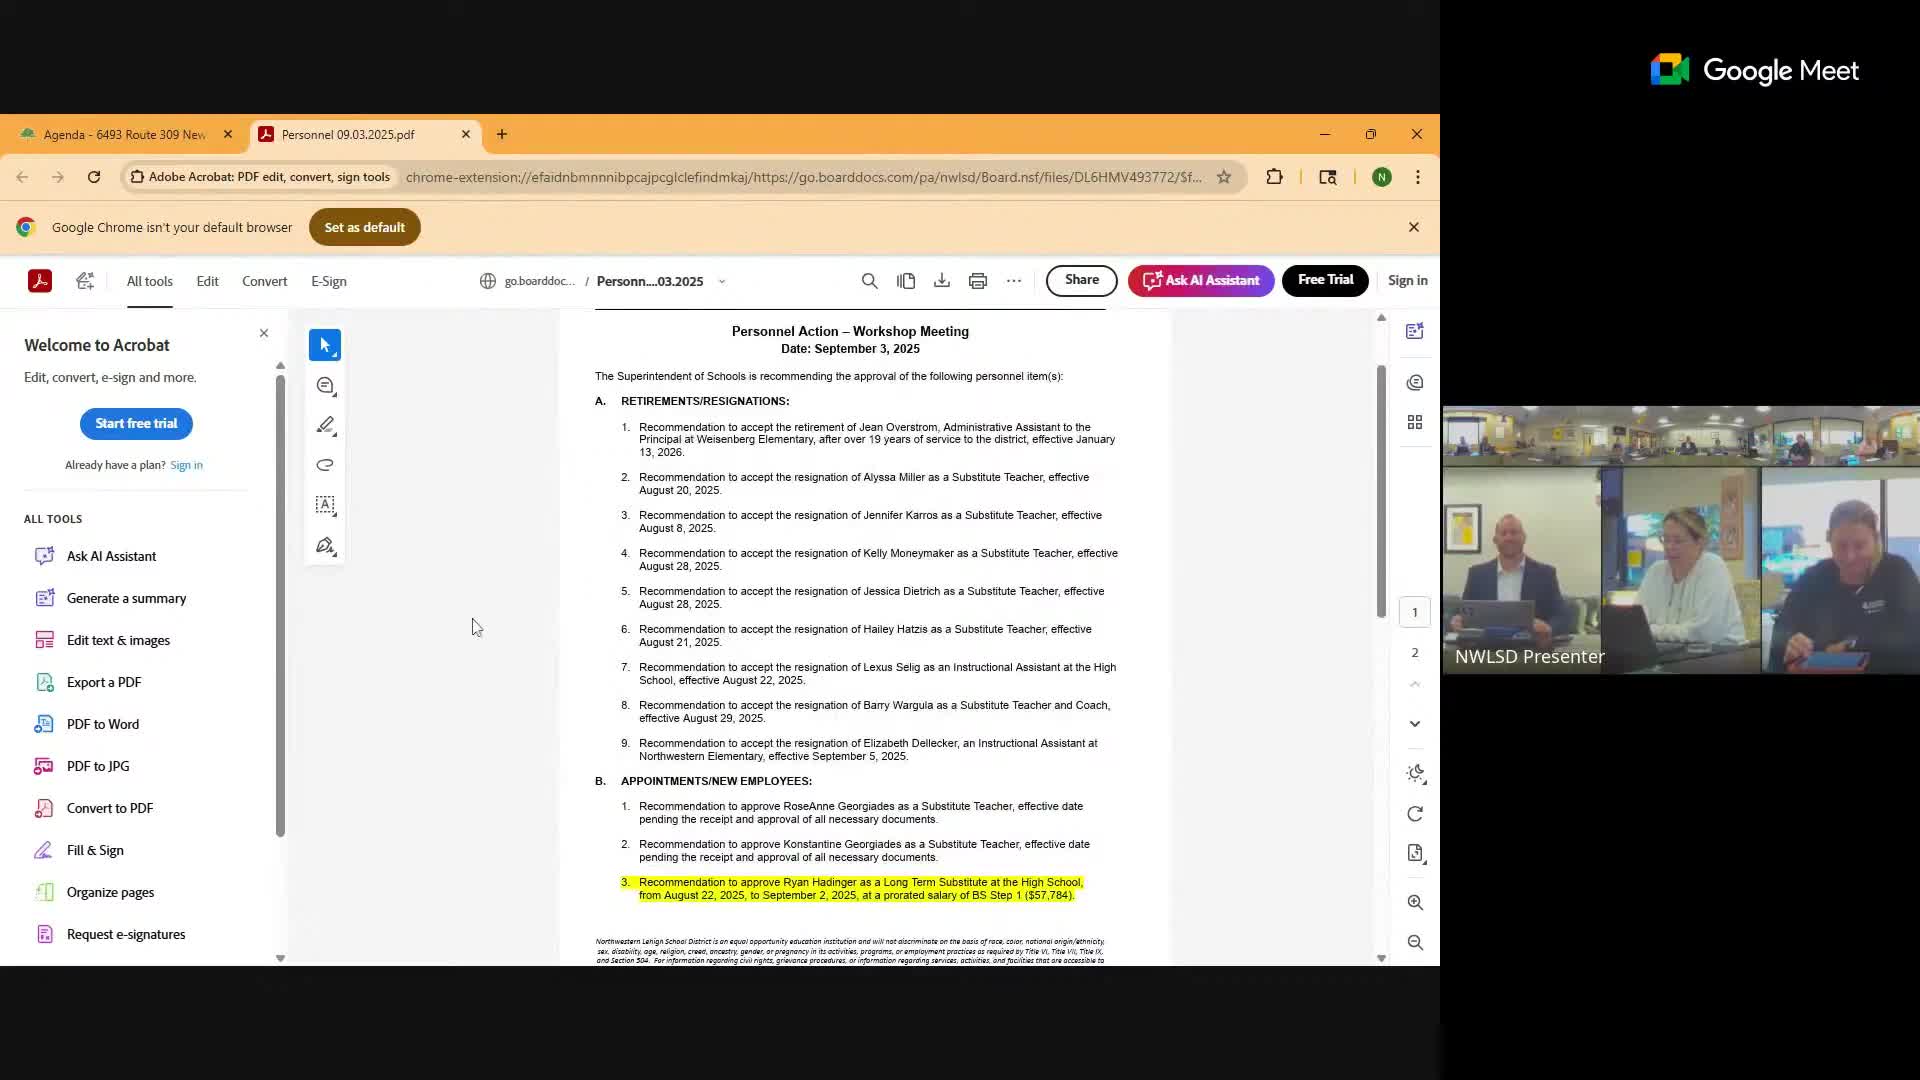Select PDF to Word tool
Viewport: 1920px width, 1080px height.
coord(102,724)
